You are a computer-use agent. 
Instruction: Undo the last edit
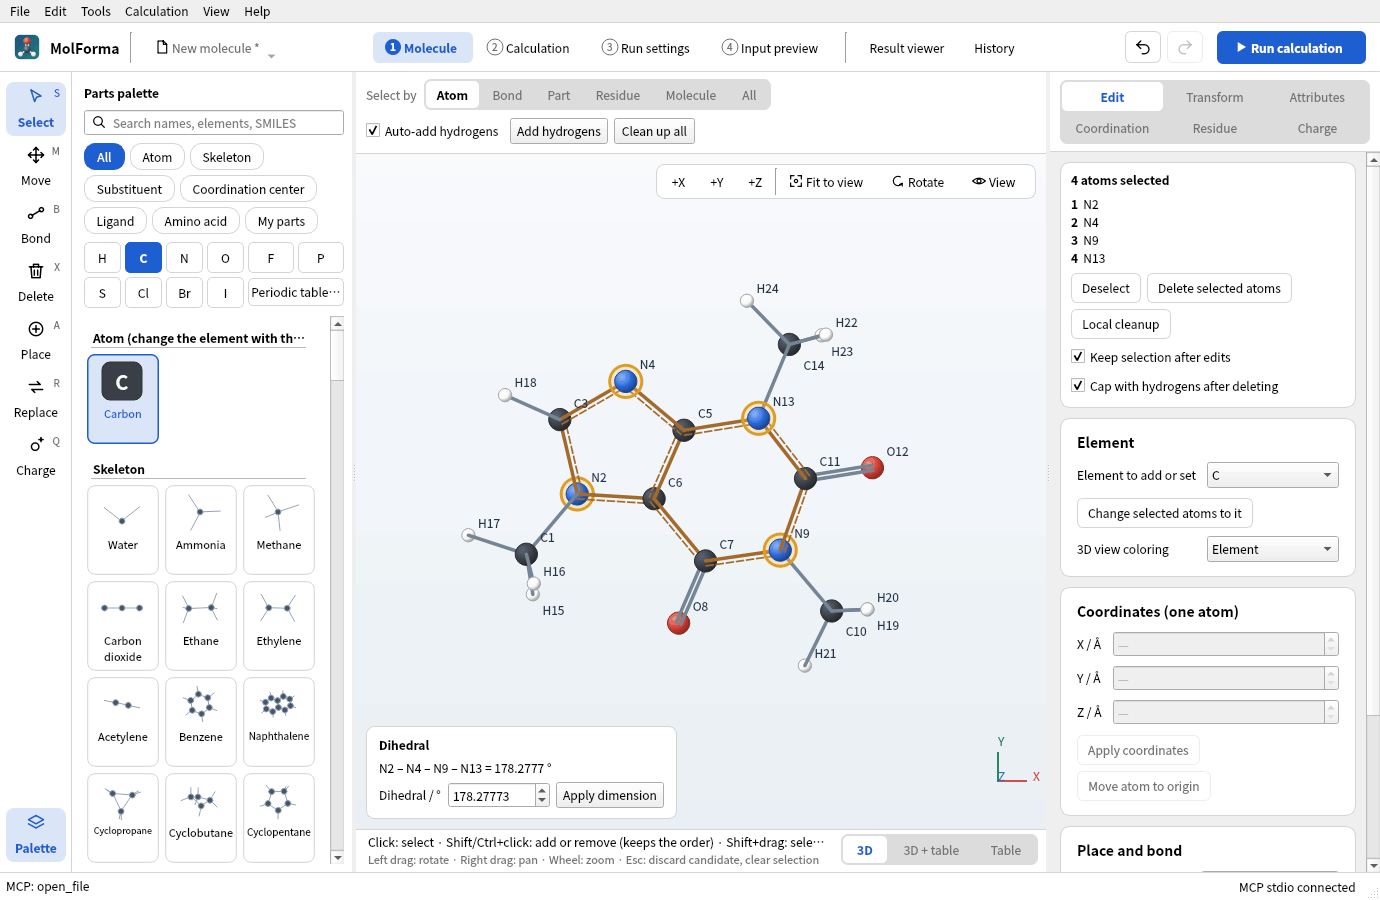(1143, 47)
